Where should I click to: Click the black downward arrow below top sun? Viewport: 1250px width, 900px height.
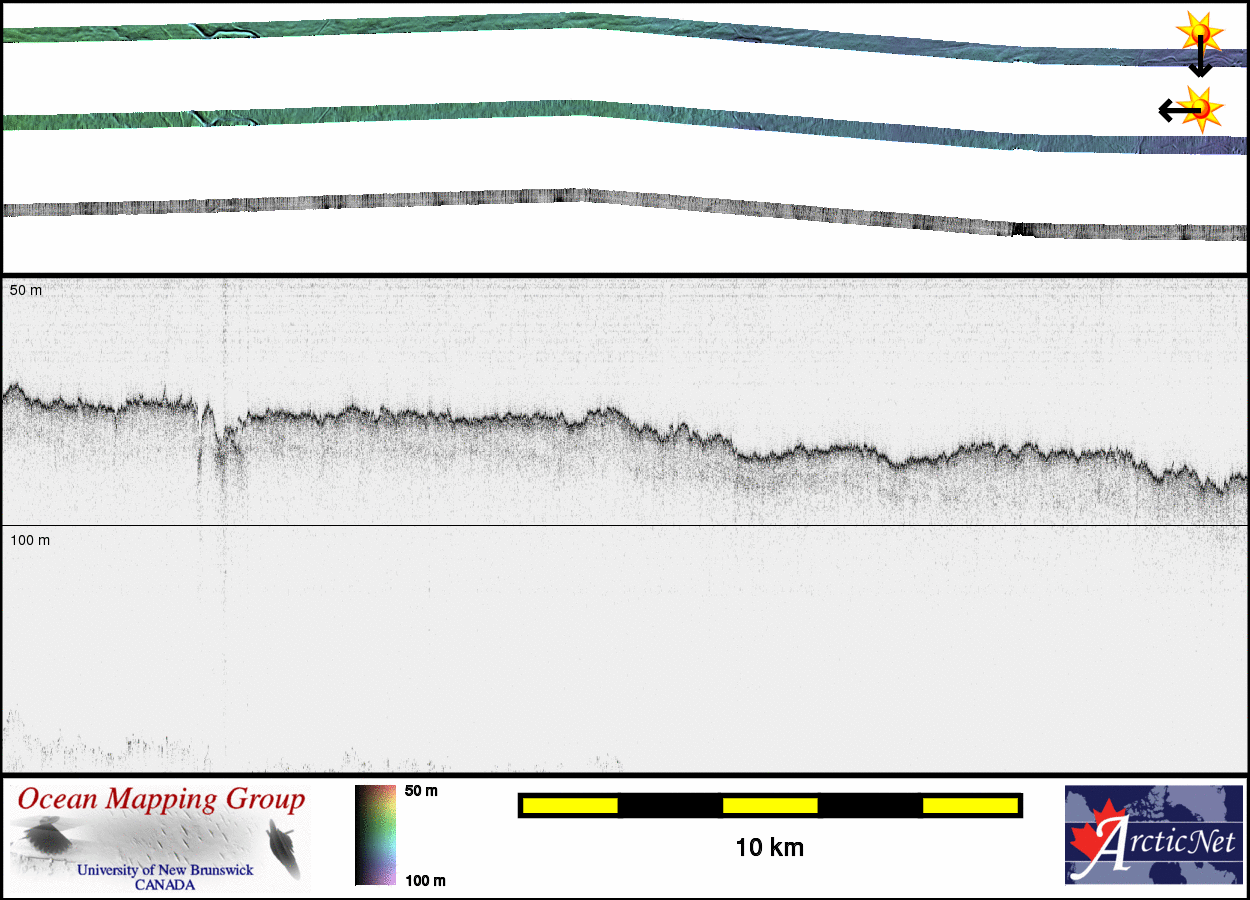tap(1200, 62)
